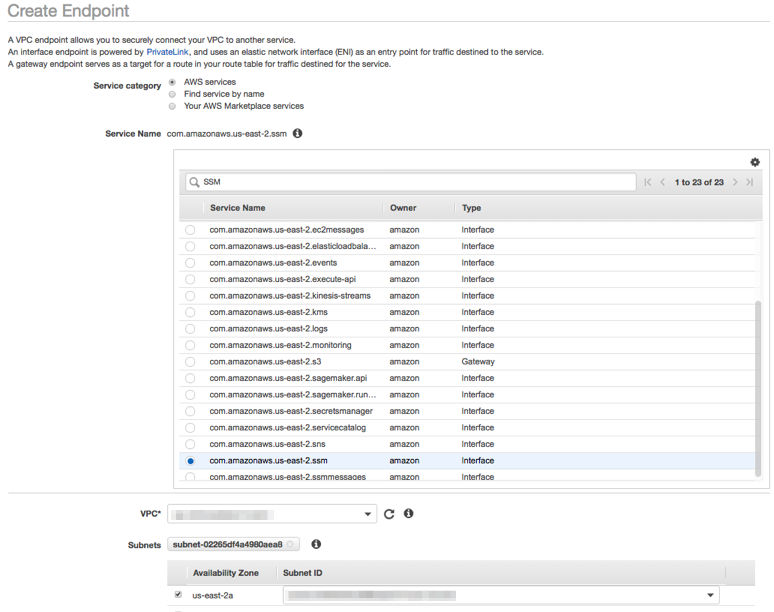The height and width of the screenshot is (612, 774).
Task: Open the us-east-2a Subnet ID dropdown
Action: point(501,595)
